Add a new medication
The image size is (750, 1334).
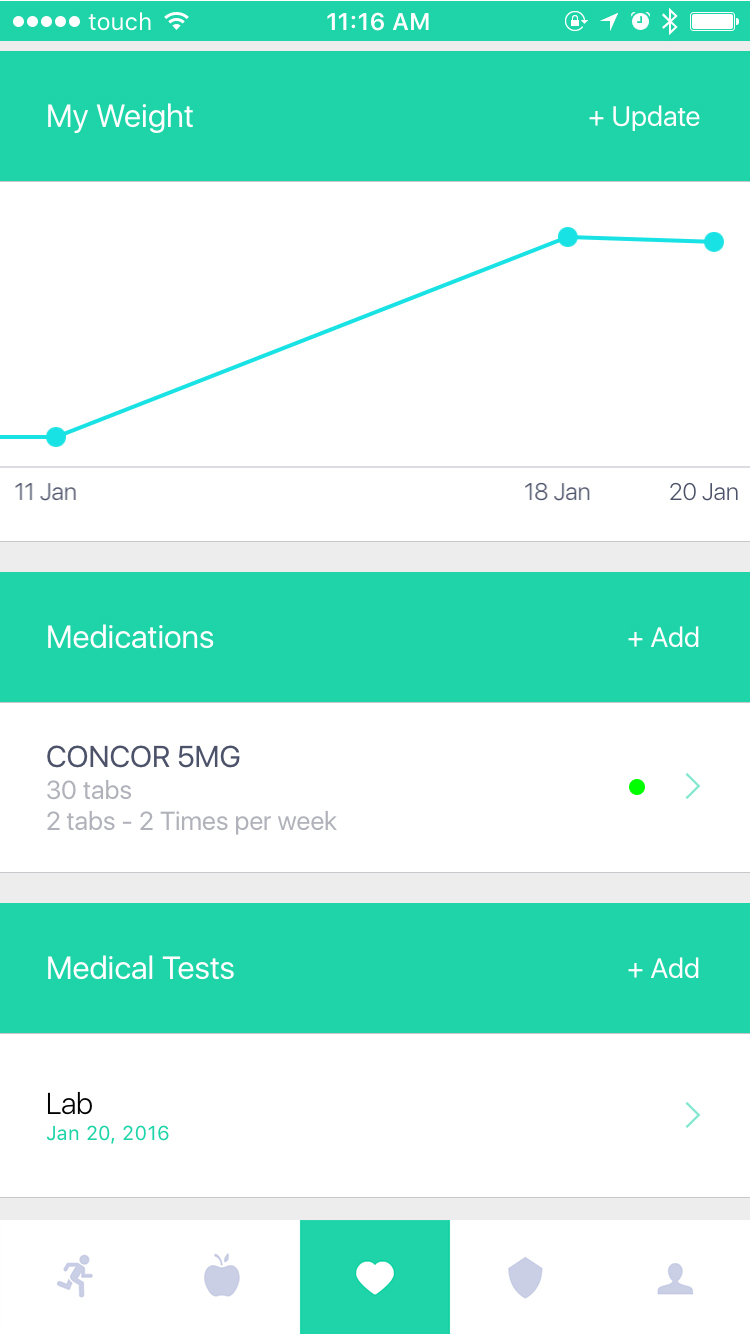coord(663,638)
